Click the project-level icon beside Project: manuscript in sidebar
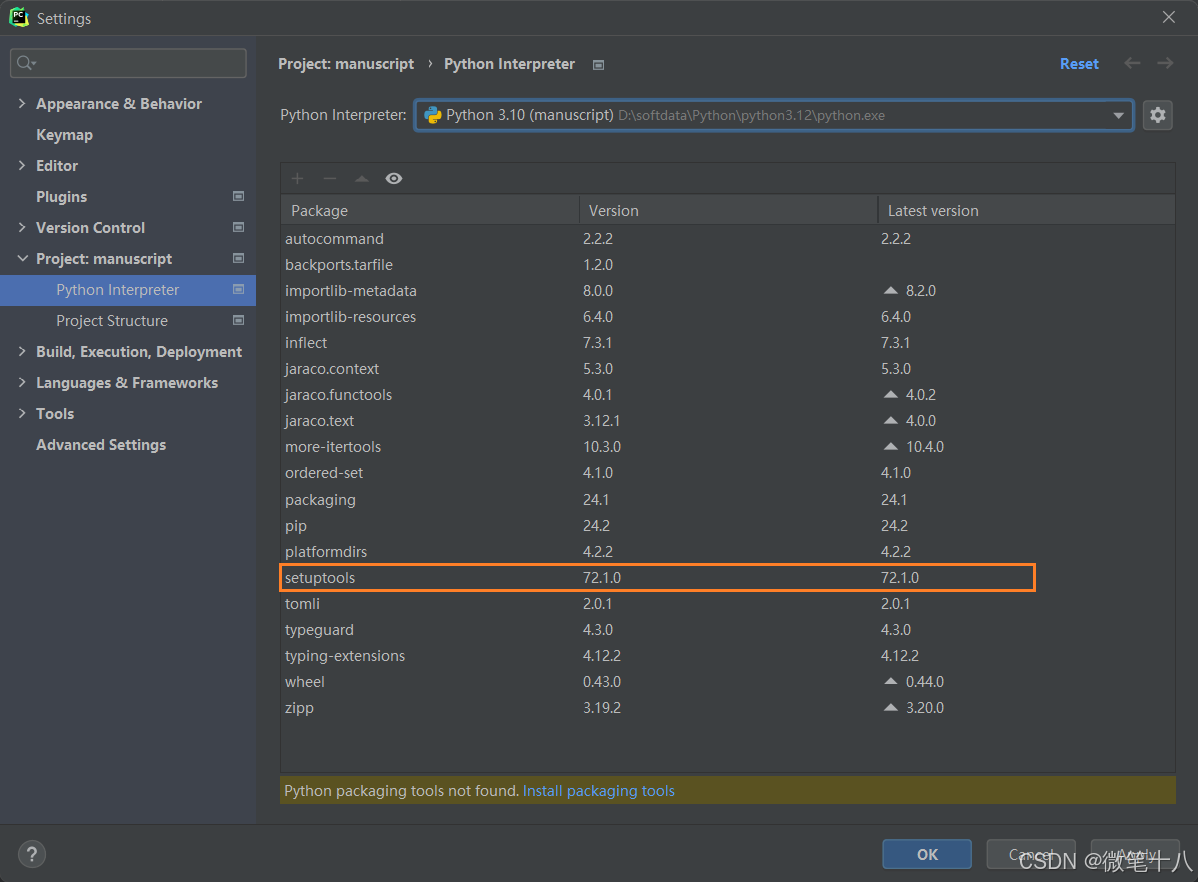1198x882 pixels. tap(238, 258)
